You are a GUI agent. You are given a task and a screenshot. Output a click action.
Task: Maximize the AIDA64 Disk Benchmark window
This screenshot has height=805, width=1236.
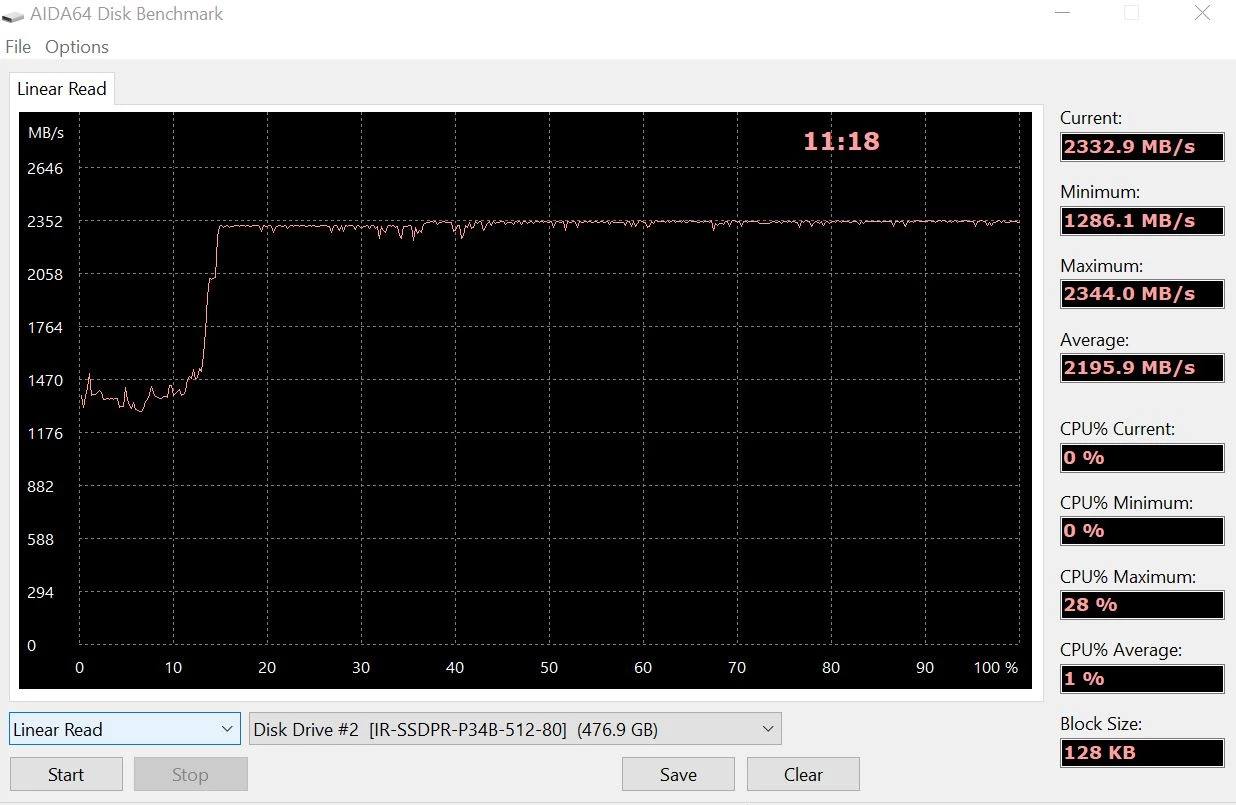point(1131,14)
